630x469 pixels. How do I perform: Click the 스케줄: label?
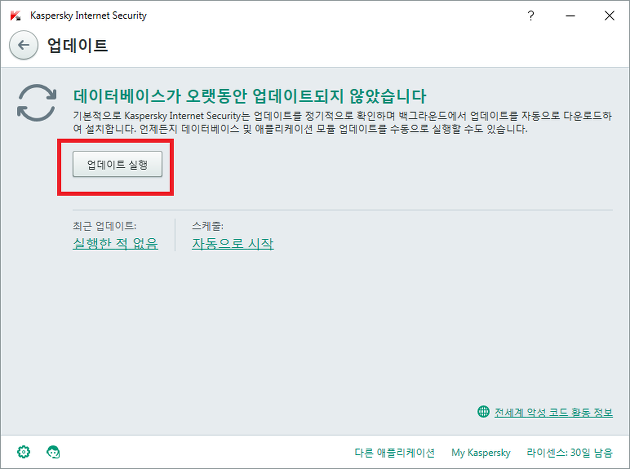tap(207, 226)
